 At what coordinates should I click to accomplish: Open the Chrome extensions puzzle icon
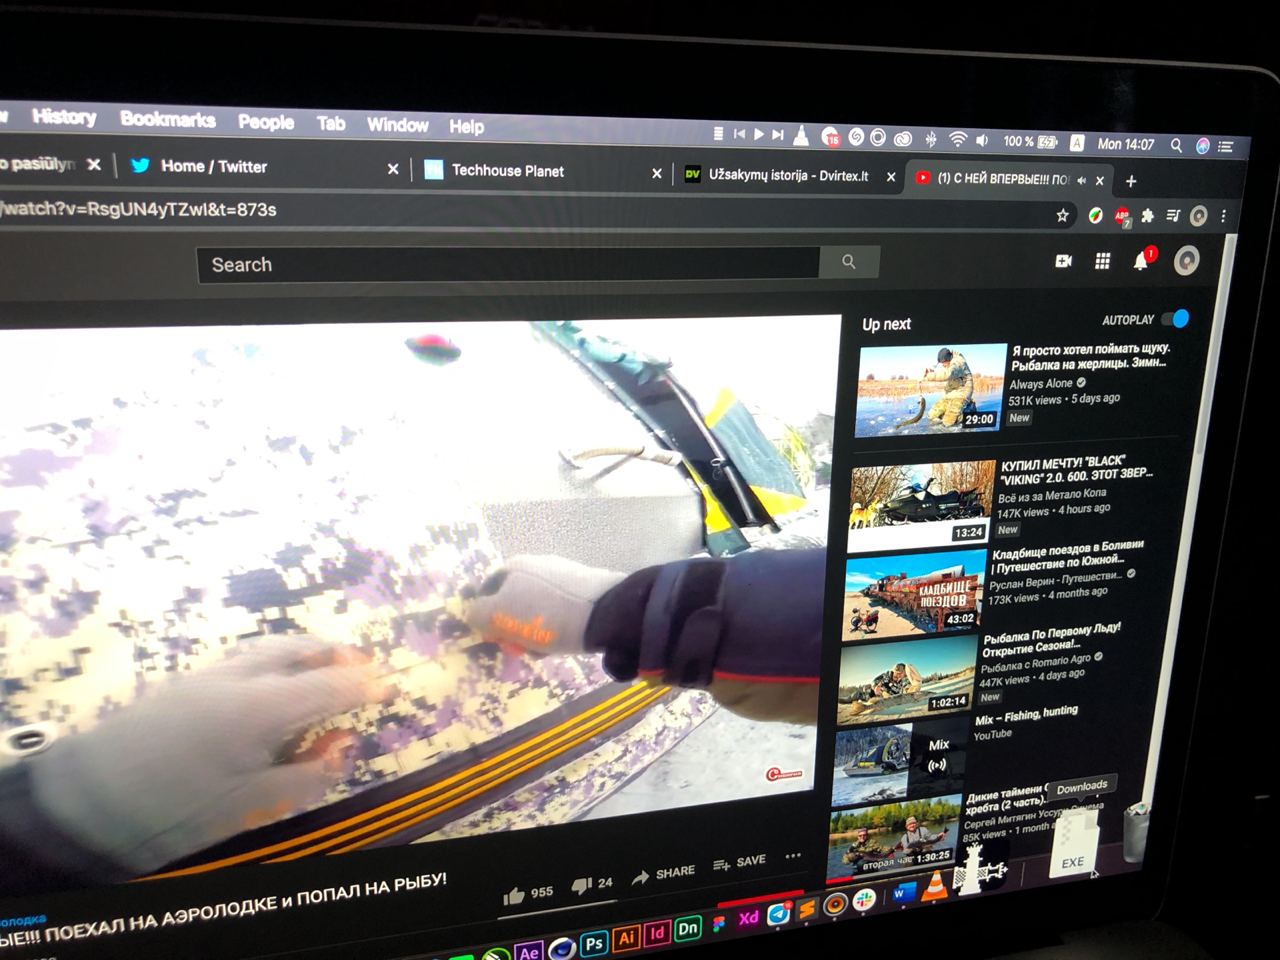1148,215
